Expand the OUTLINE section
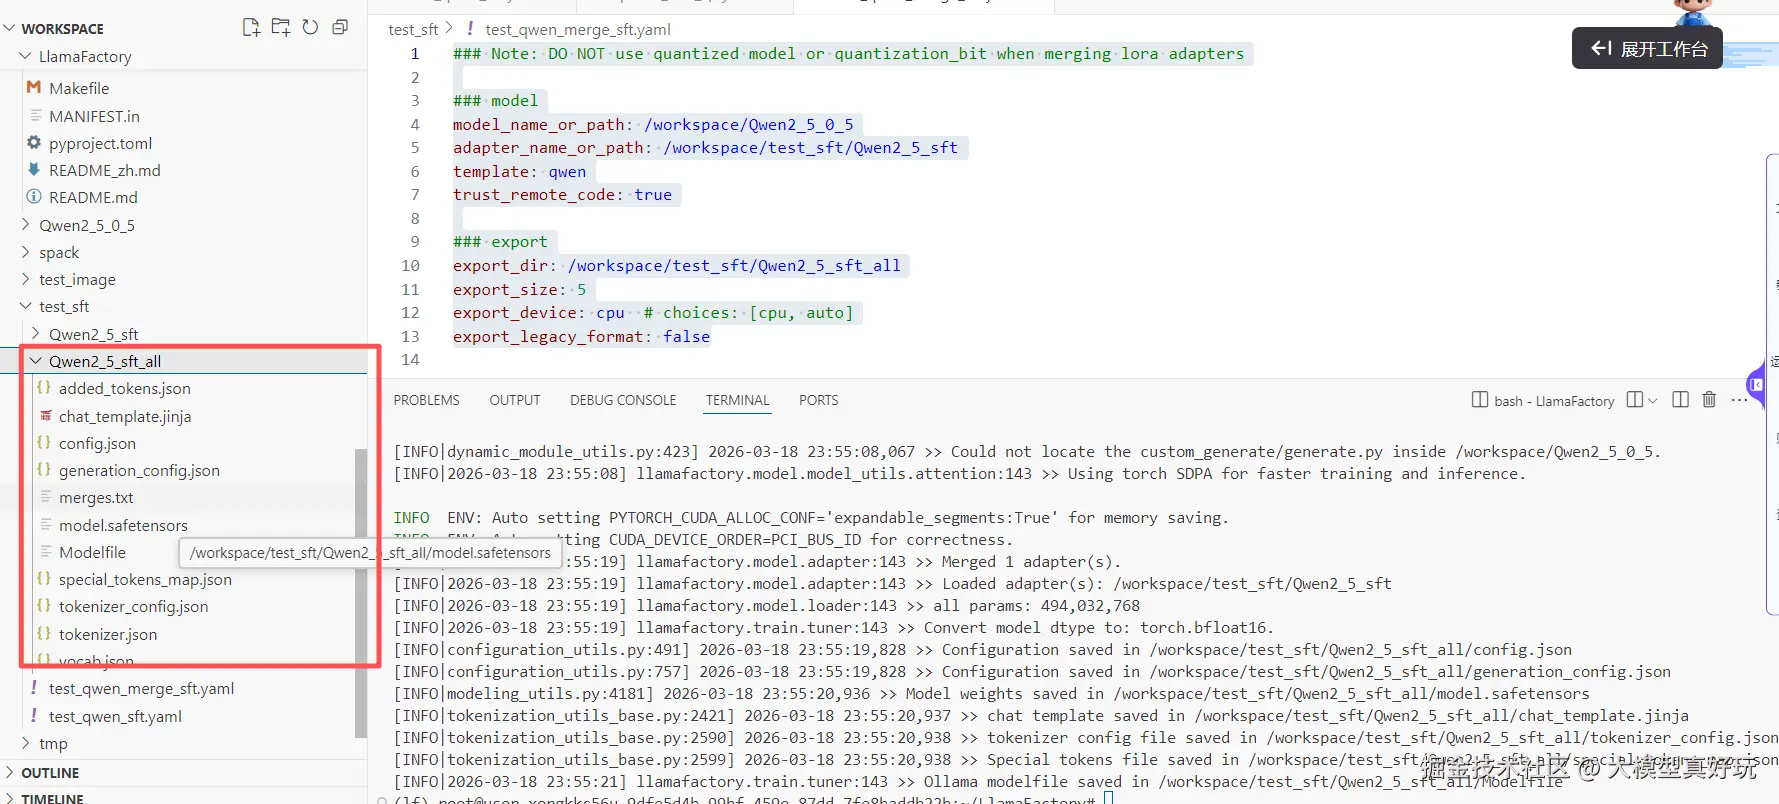The height and width of the screenshot is (804, 1779). (50, 773)
